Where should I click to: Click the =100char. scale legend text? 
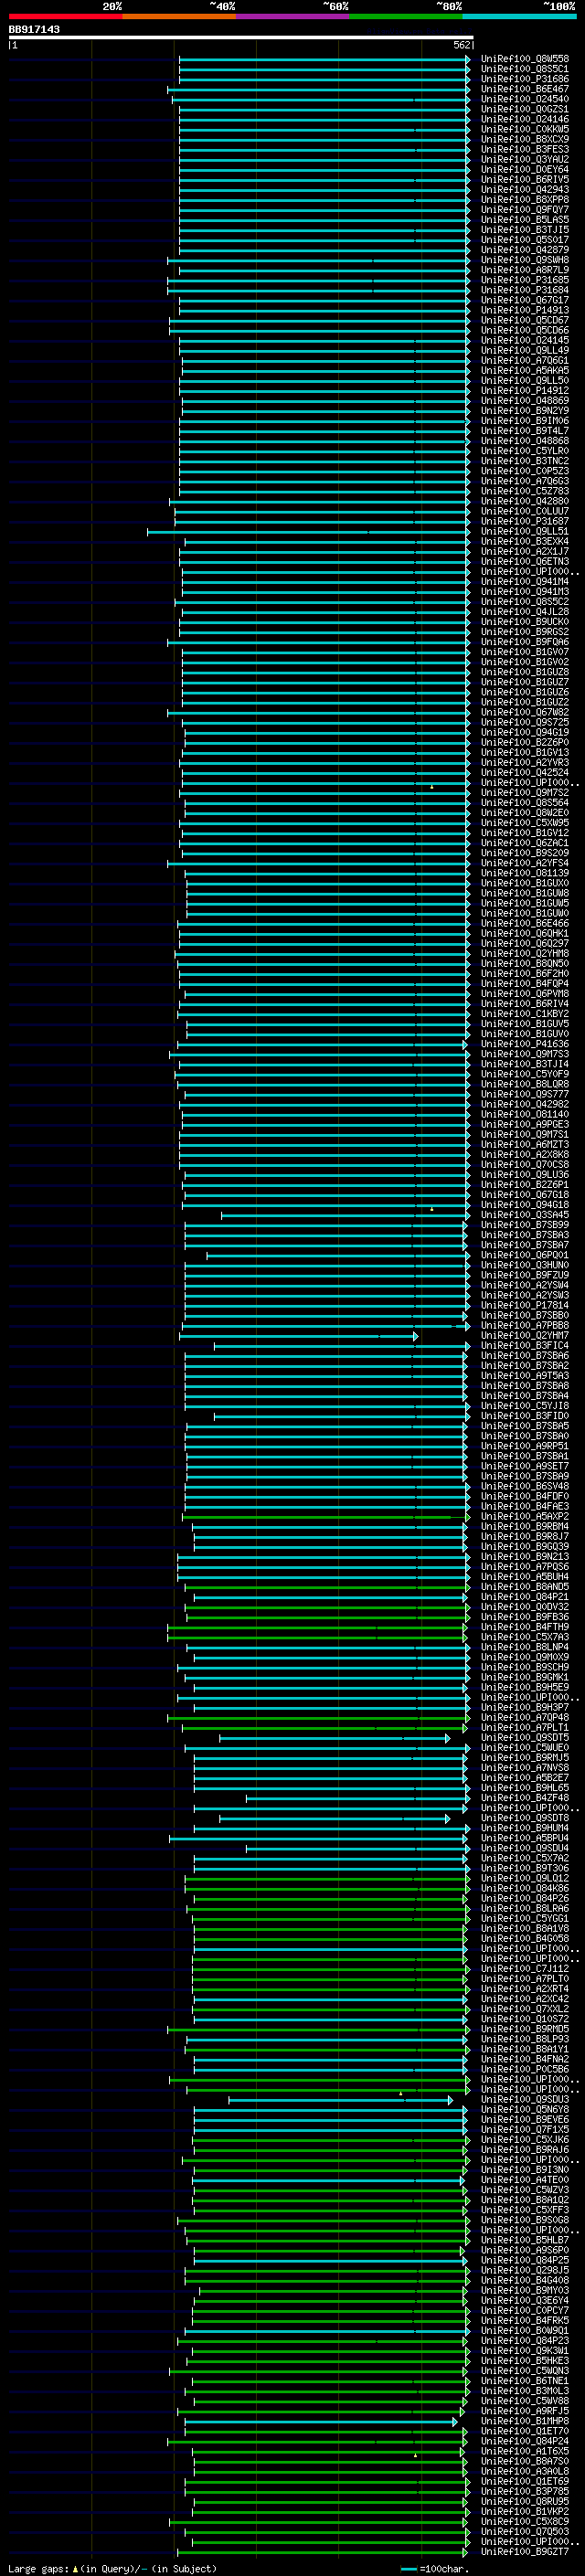click(445, 2568)
